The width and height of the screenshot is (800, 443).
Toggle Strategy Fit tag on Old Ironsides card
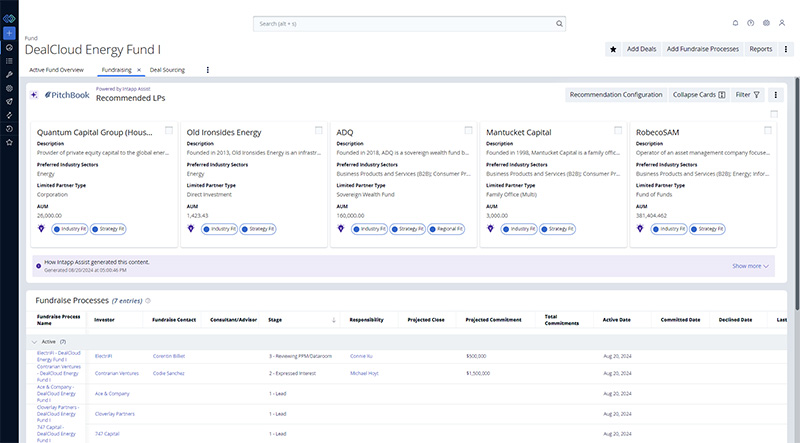[x=258, y=229]
